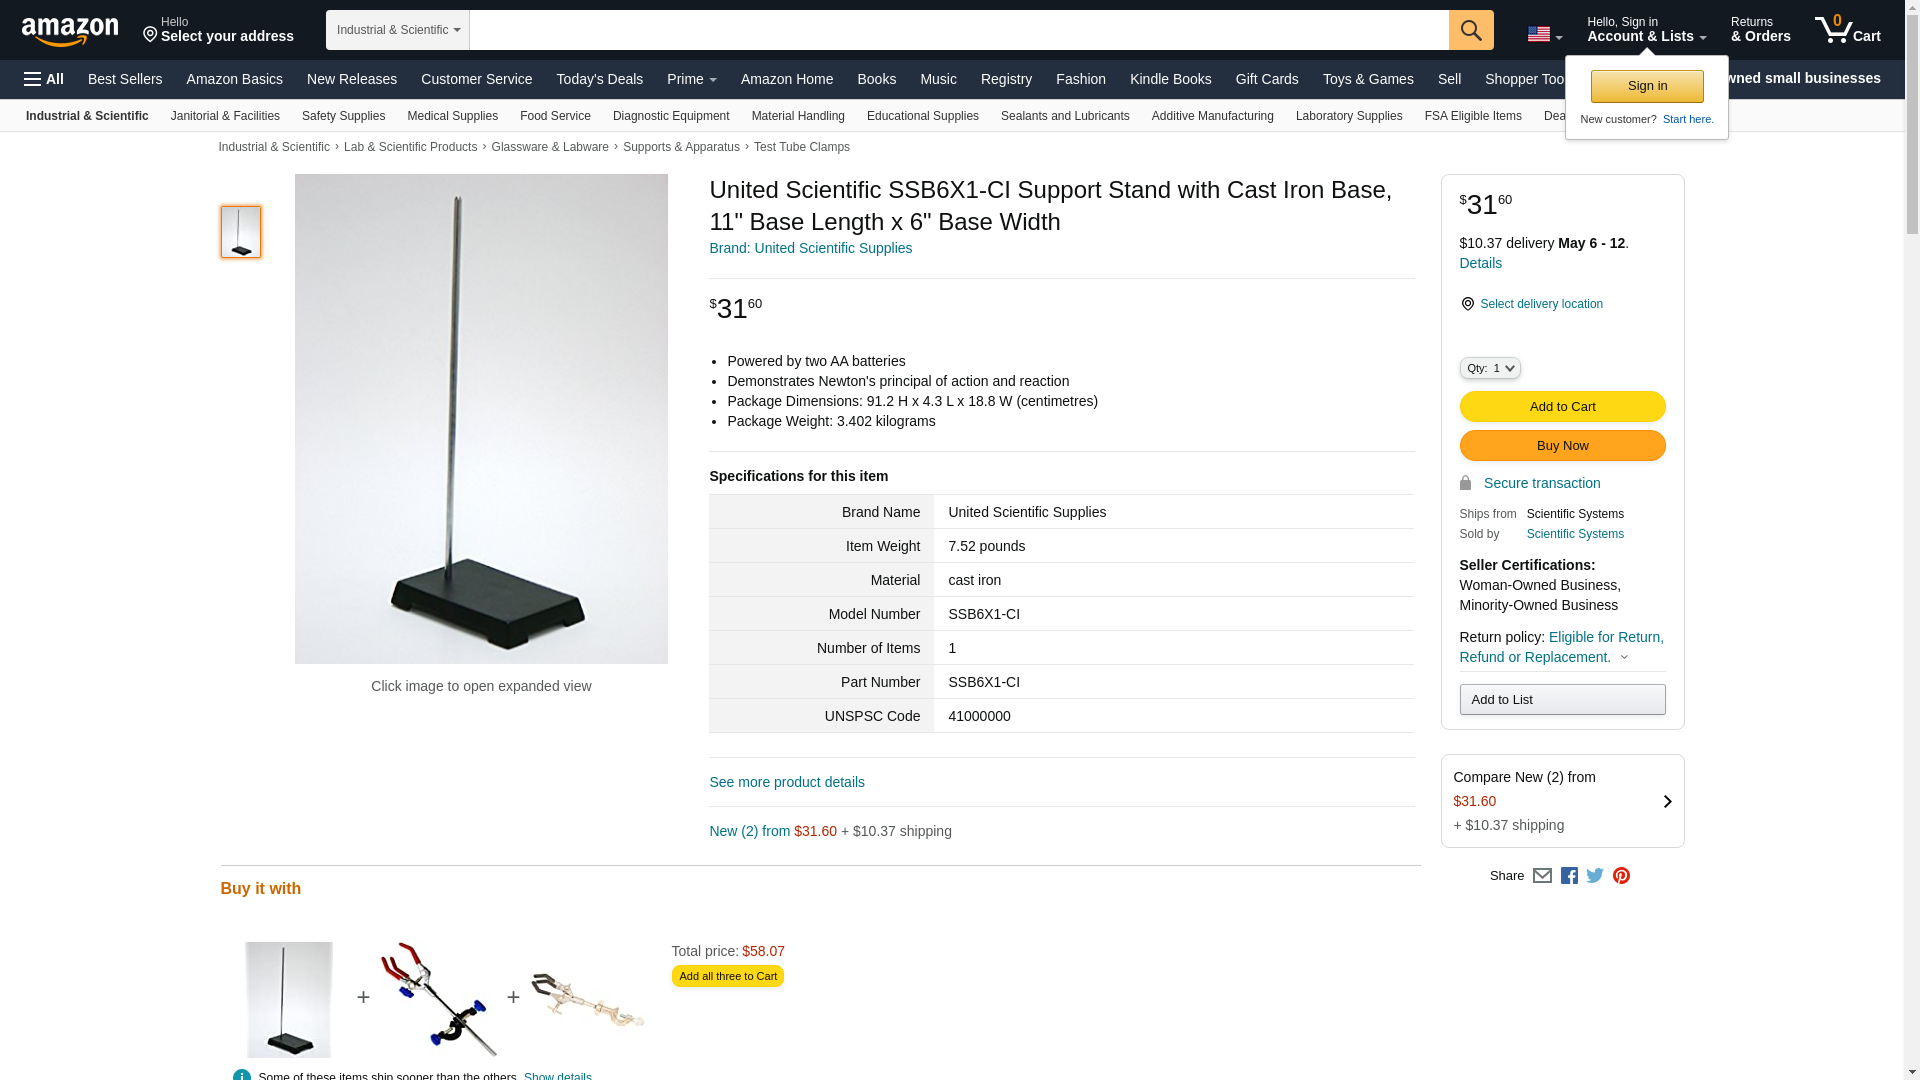Expand the country flag language selector

tap(1545, 34)
